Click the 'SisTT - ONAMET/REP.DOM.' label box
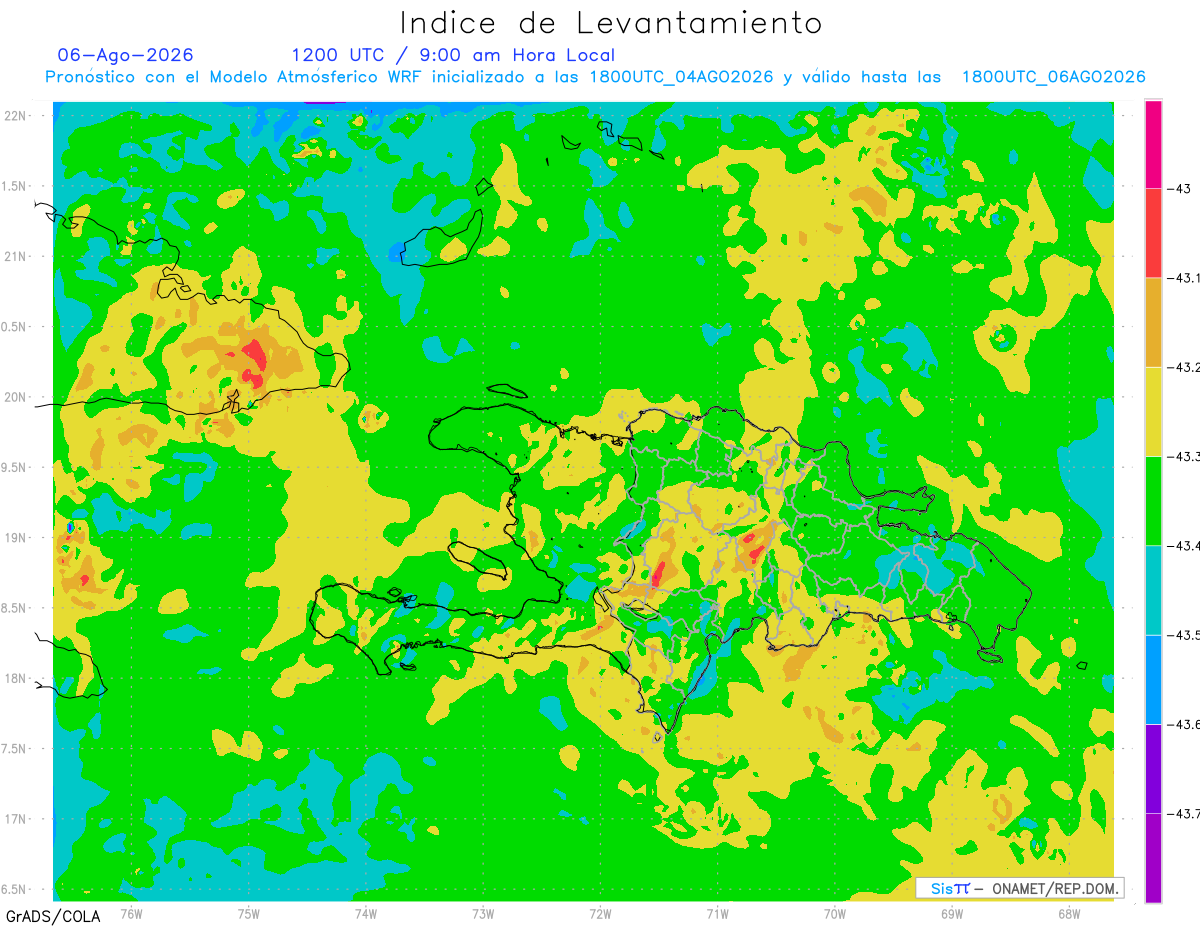The width and height of the screenshot is (1200, 927). pyautogui.click(x=1019, y=888)
